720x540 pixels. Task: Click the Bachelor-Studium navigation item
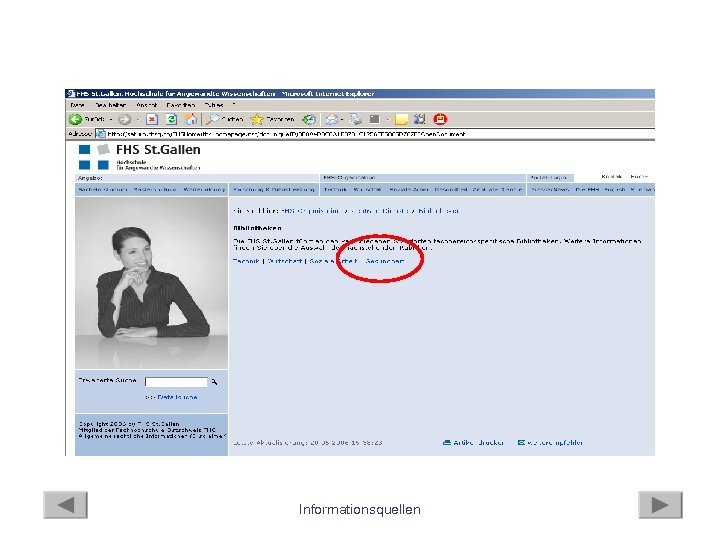102,189
